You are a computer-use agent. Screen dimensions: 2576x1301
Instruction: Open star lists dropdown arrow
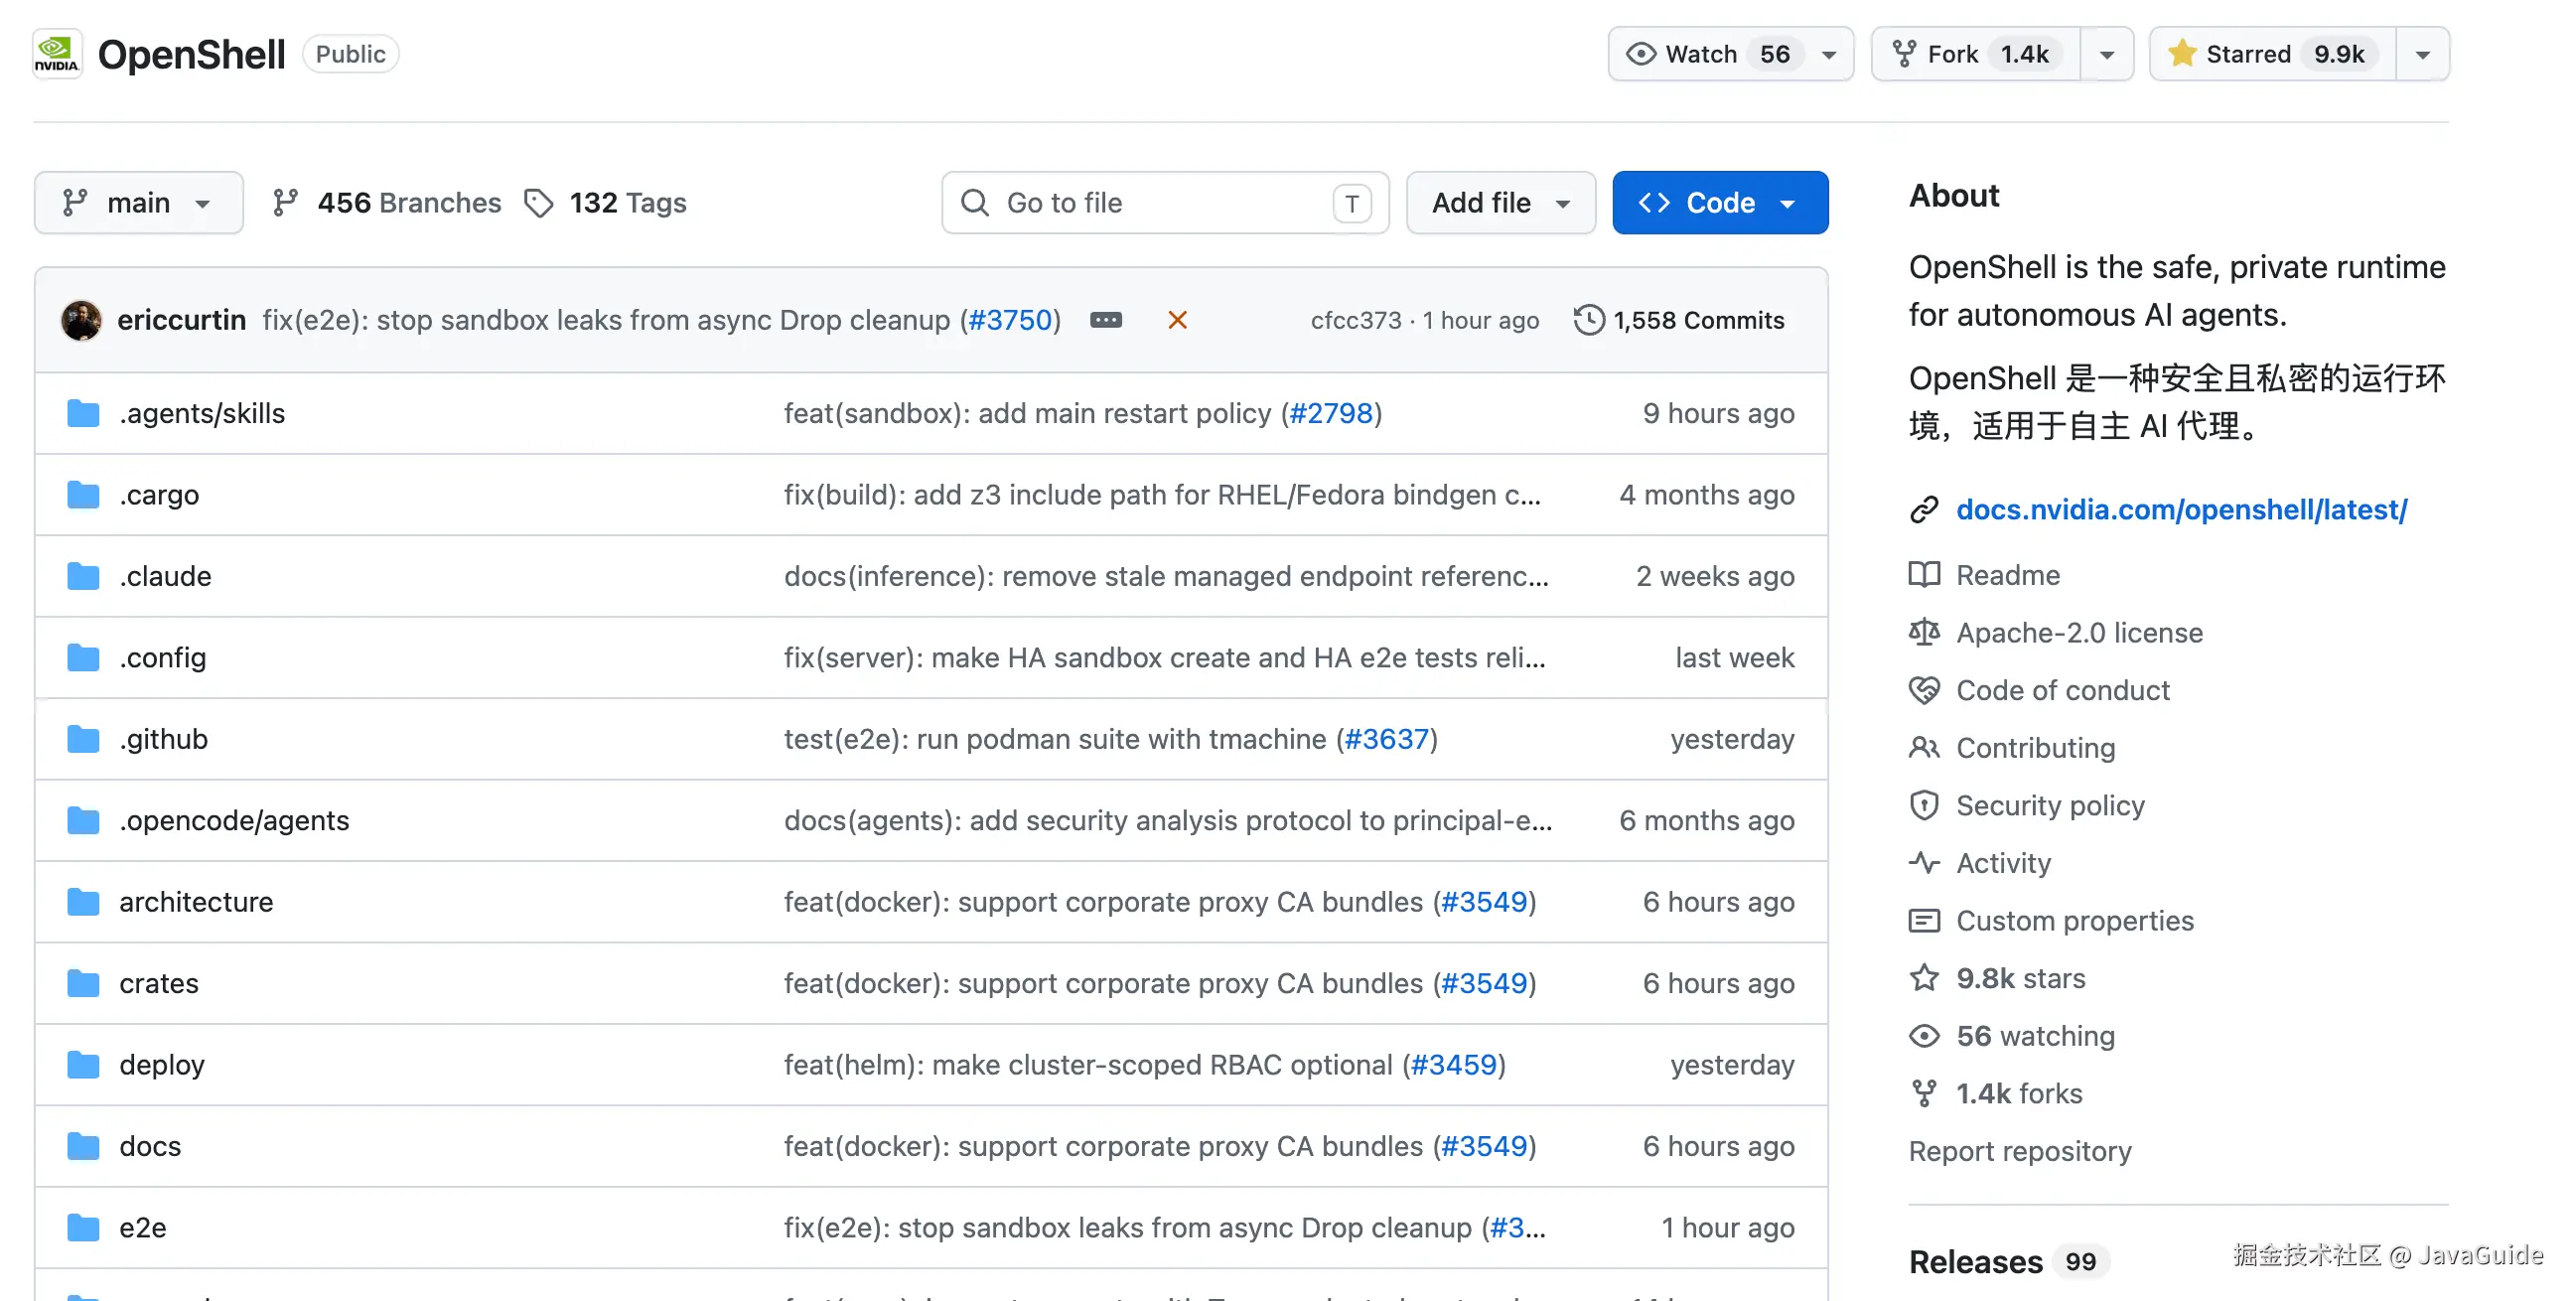pos(2423,54)
